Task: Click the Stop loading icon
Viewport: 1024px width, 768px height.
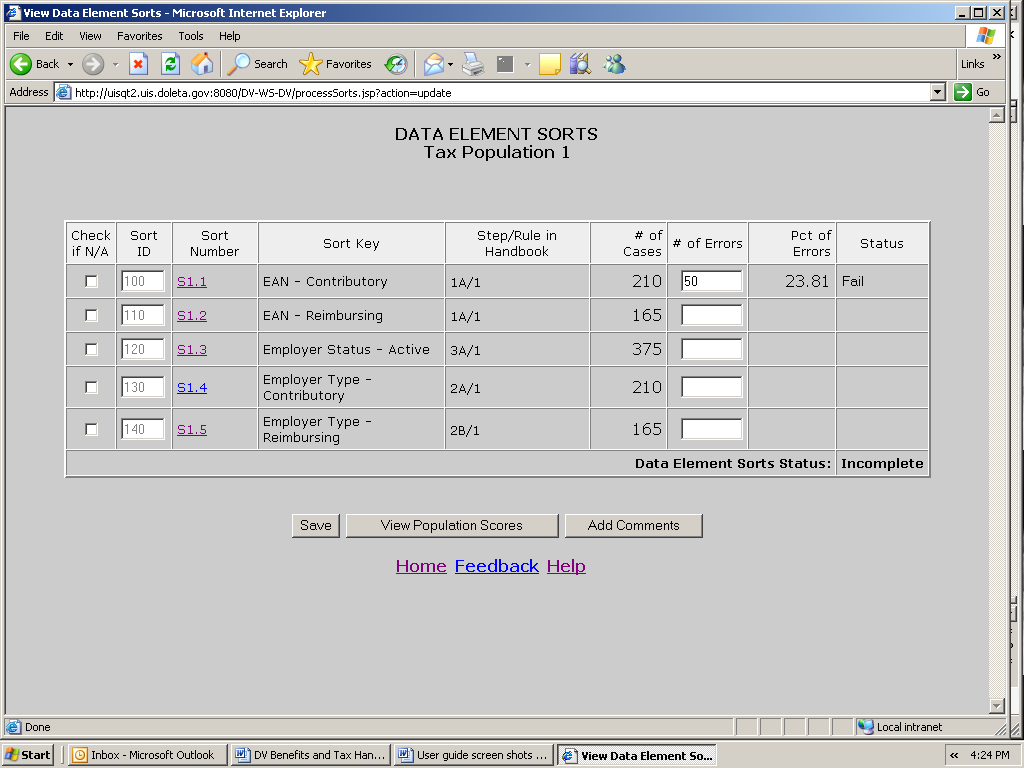Action: pos(139,64)
